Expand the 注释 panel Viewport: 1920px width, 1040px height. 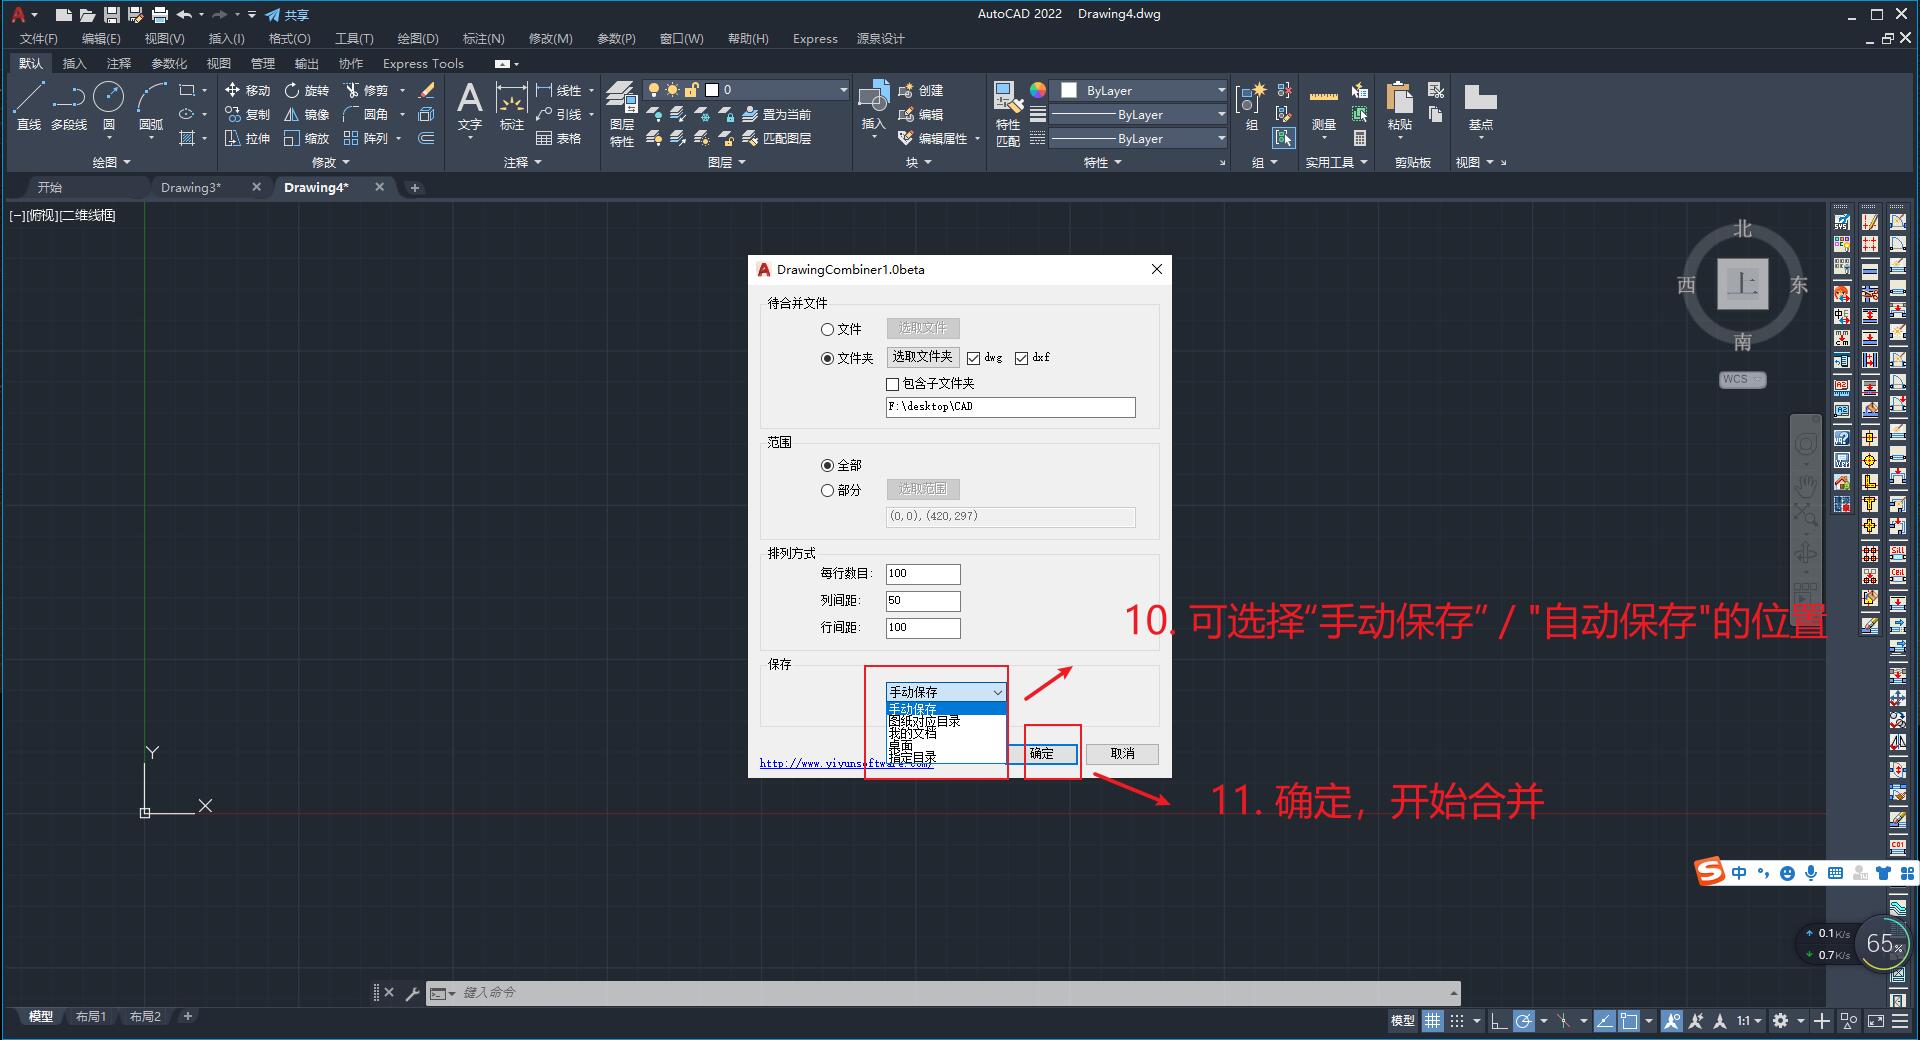522,162
